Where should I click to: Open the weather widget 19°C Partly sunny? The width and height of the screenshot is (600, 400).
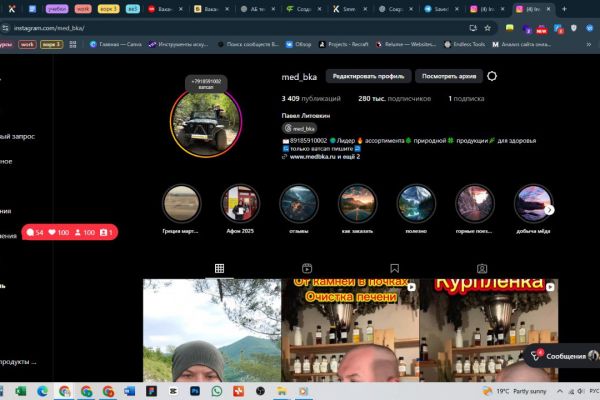515,391
